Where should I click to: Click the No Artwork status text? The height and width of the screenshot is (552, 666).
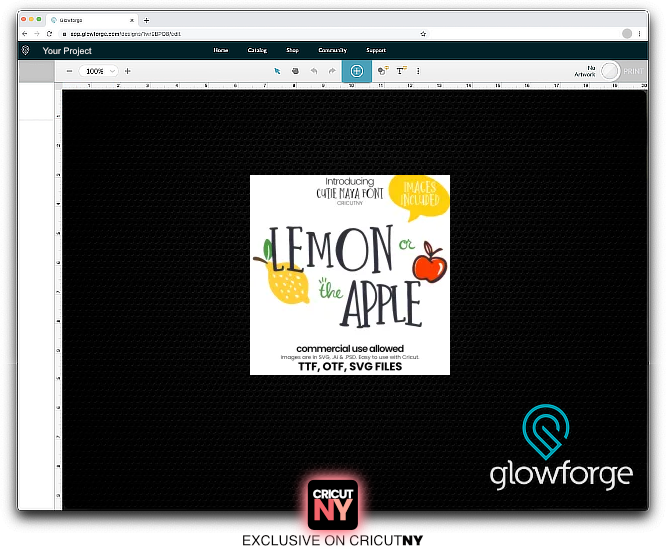(585, 71)
